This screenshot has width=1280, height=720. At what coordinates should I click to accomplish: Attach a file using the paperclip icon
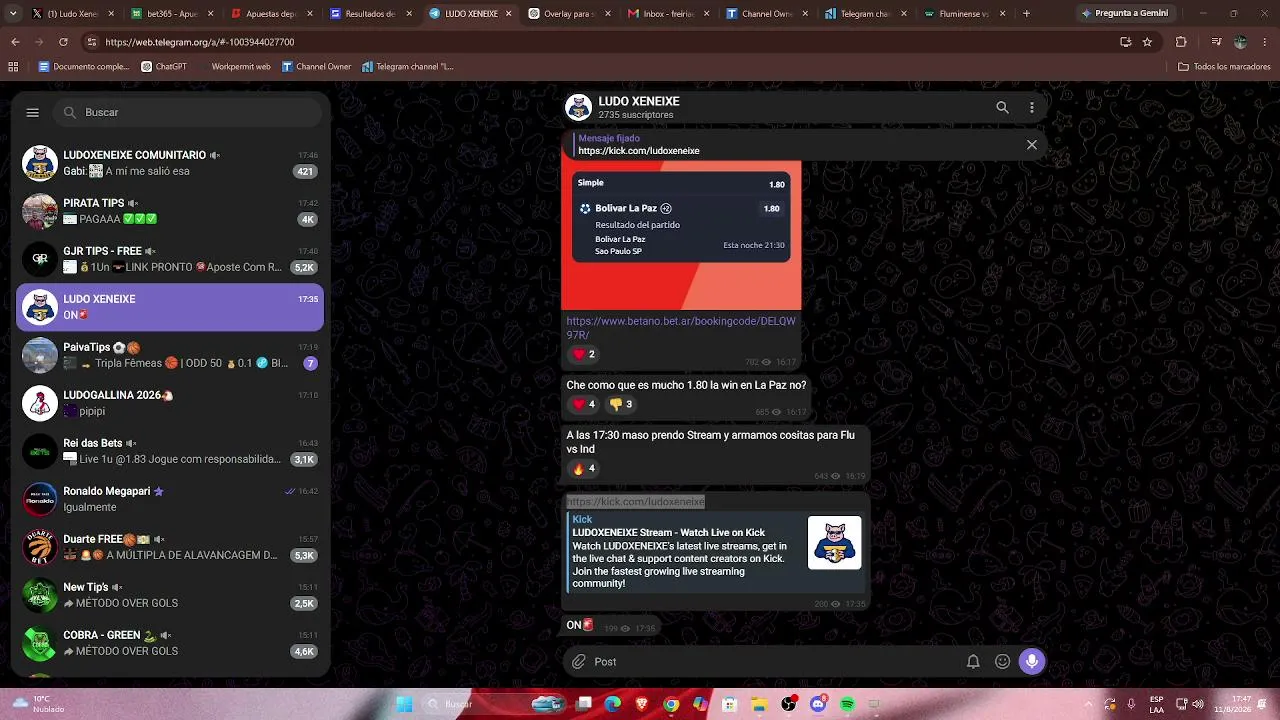pos(578,662)
